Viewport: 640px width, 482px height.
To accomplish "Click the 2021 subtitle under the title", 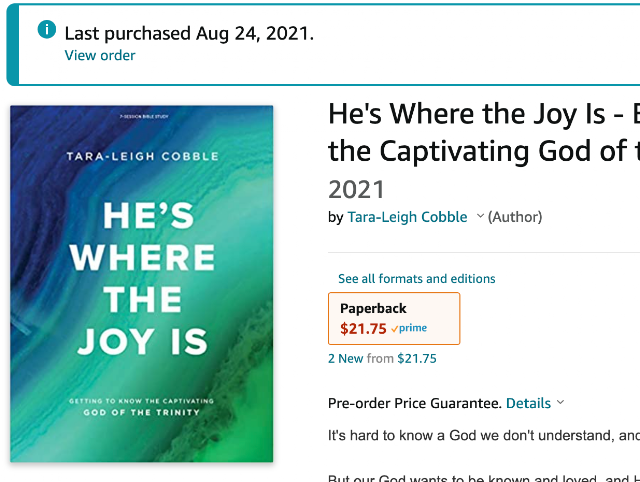I will (x=356, y=189).
